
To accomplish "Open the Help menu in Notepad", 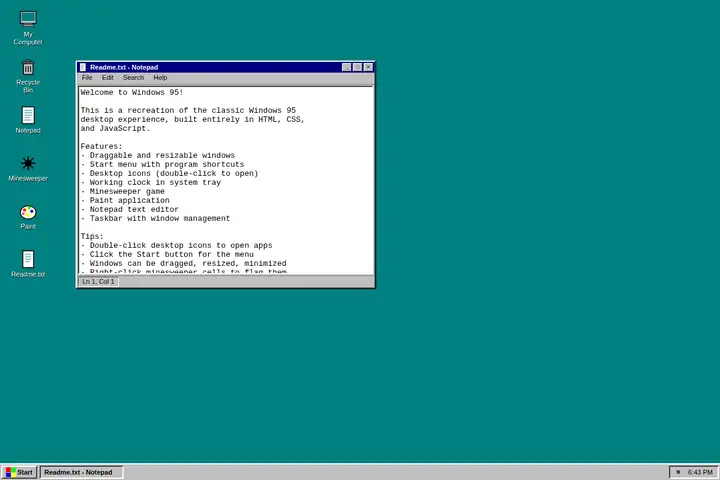I will pos(160,78).
